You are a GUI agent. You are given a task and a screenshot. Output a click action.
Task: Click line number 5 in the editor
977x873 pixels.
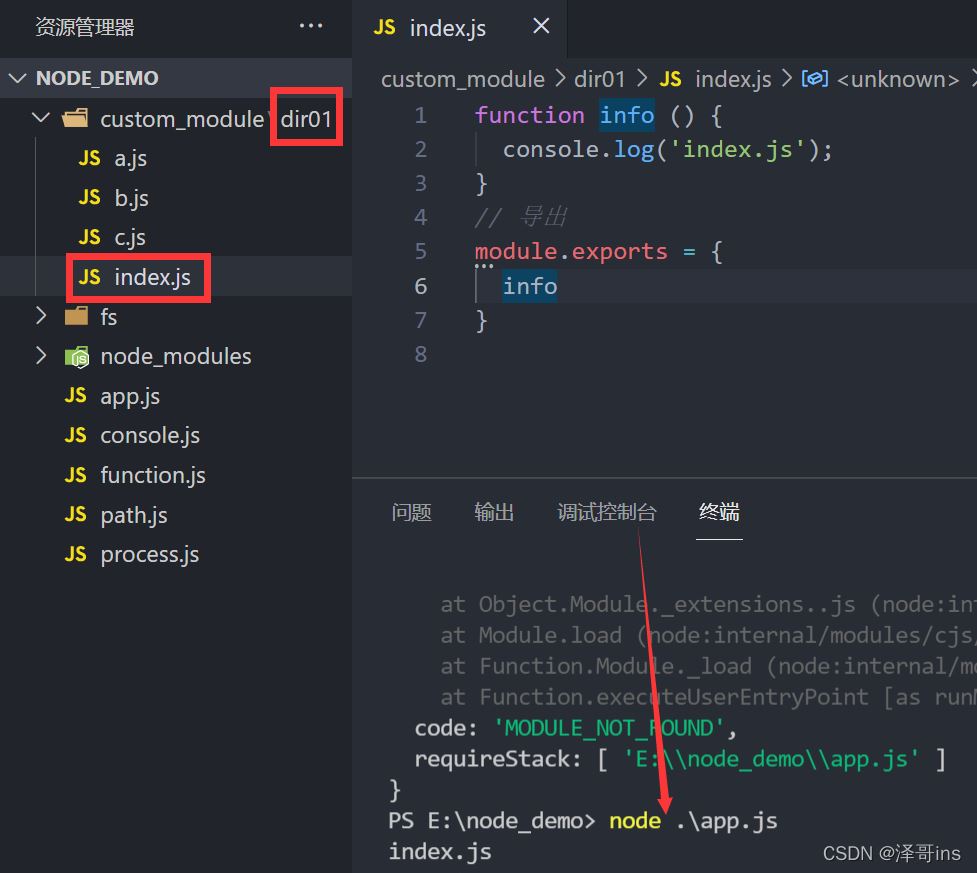click(x=421, y=252)
